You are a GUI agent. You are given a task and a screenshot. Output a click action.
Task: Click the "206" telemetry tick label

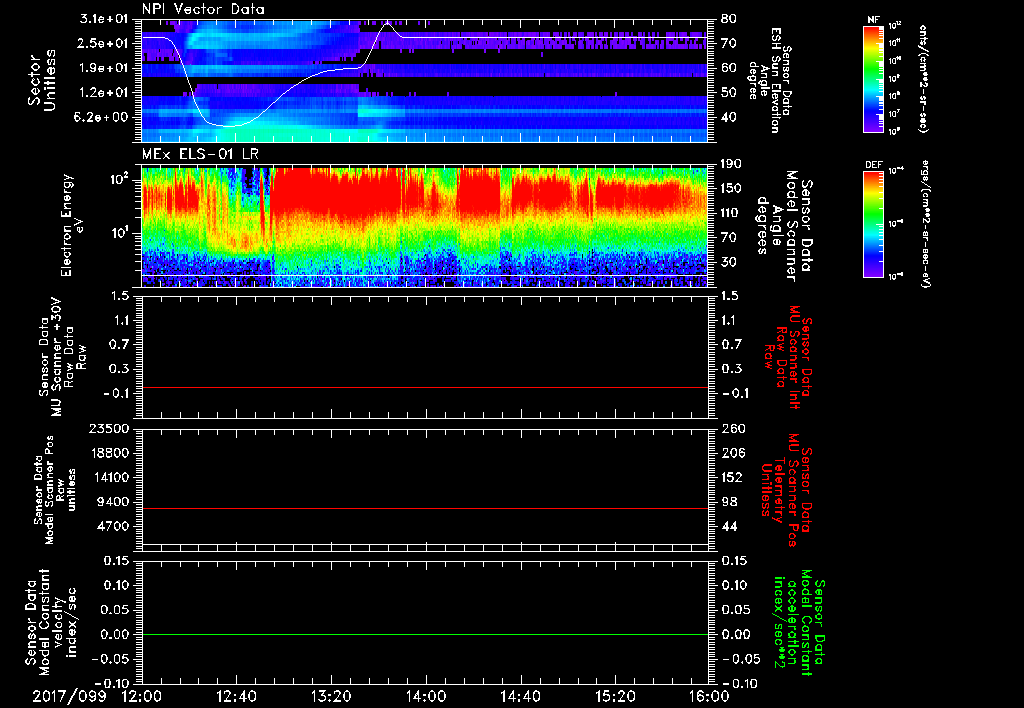[732, 453]
